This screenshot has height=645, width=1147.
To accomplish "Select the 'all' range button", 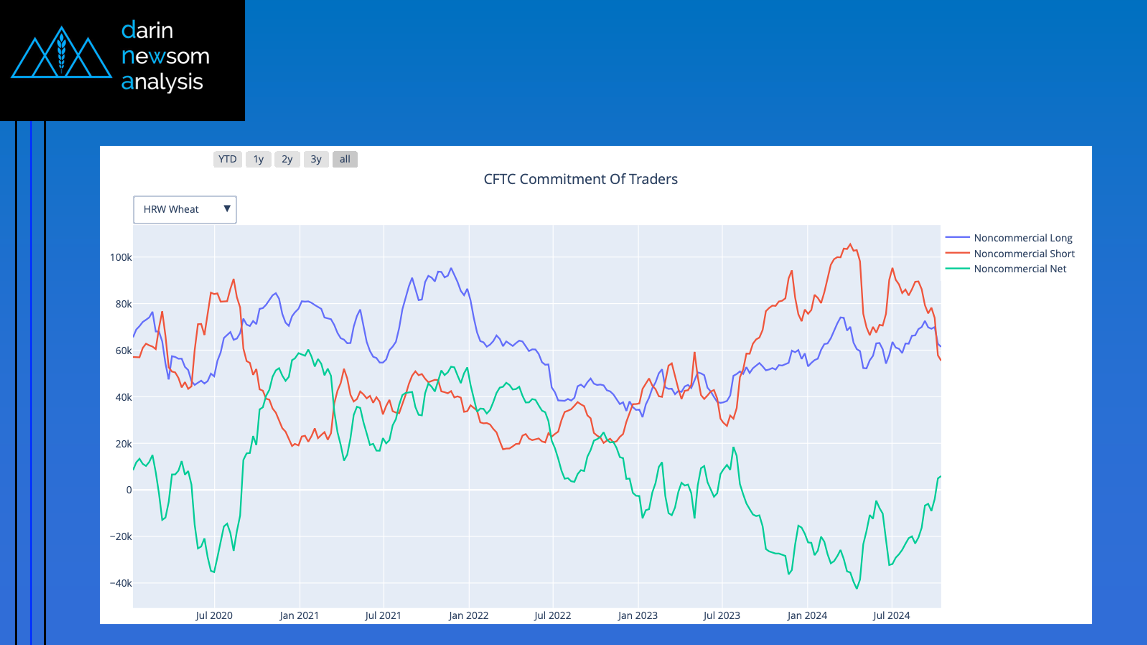I will coord(345,159).
